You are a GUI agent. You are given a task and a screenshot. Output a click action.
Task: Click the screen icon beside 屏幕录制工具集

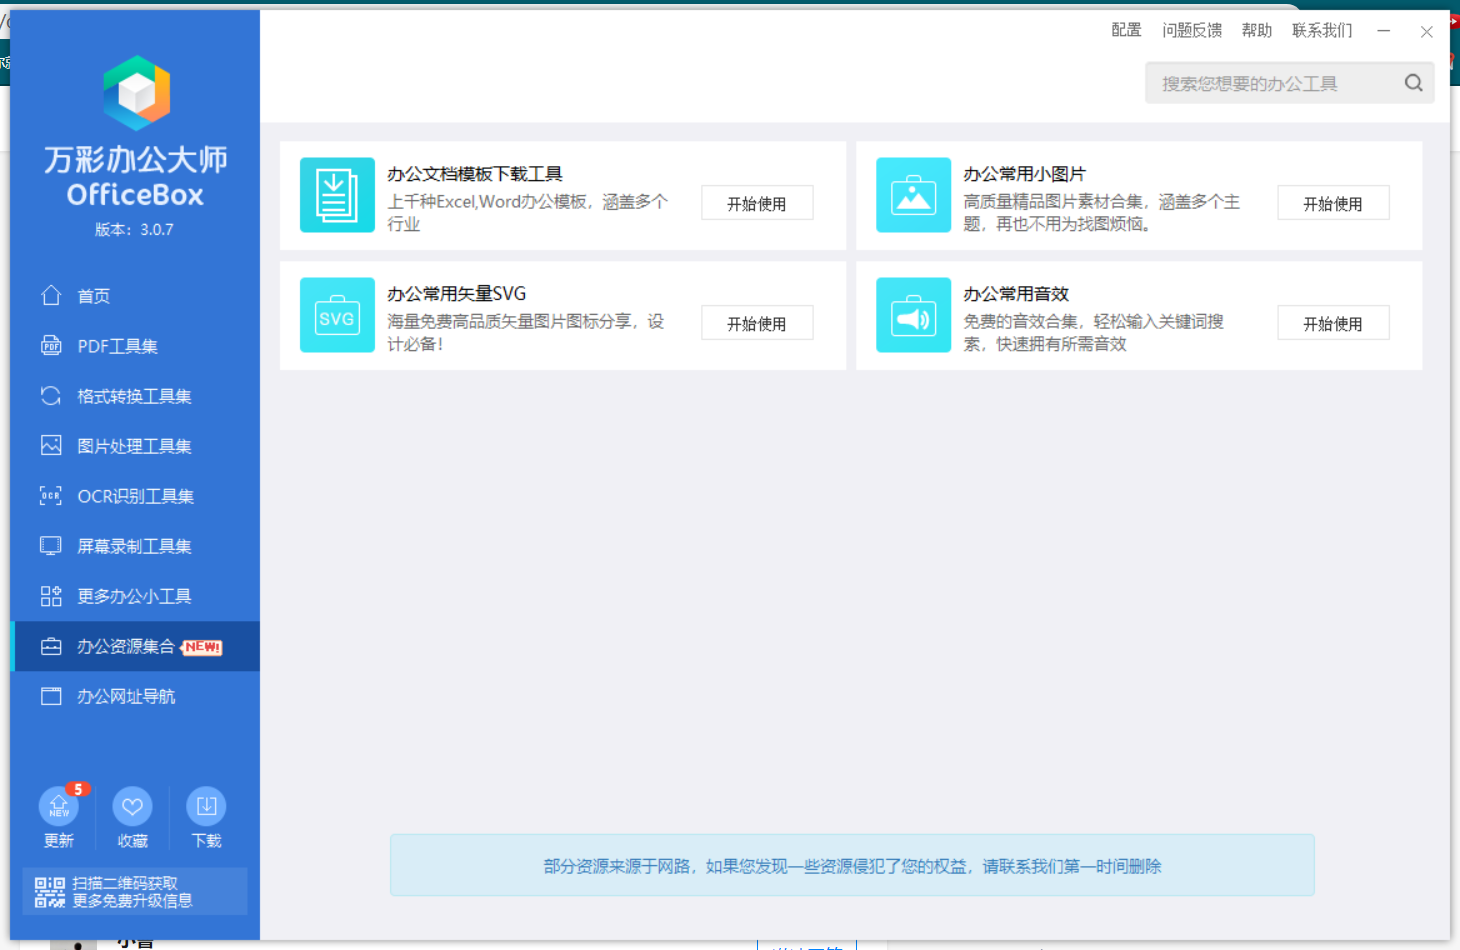click(51, 545)
